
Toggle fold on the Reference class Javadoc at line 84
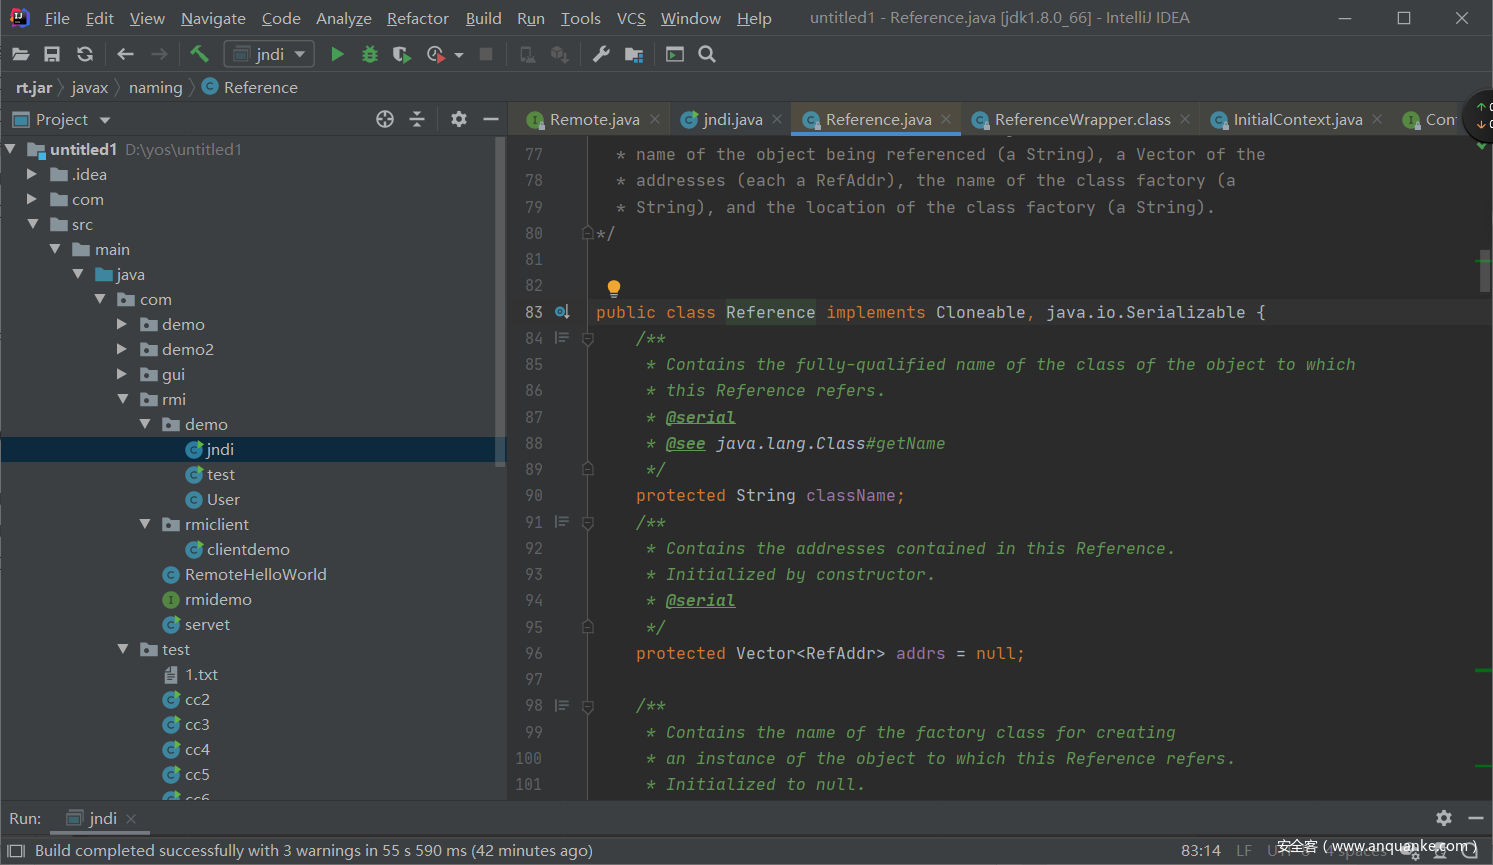(x=588, y=339)
